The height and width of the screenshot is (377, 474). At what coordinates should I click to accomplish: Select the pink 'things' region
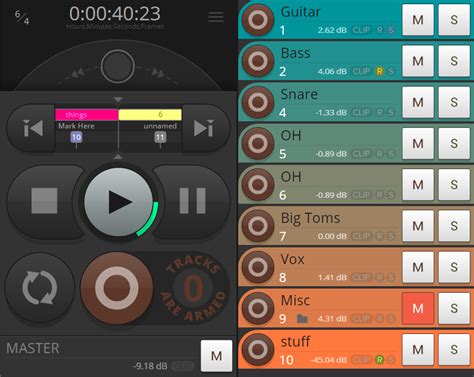click(x=87, y=115)
